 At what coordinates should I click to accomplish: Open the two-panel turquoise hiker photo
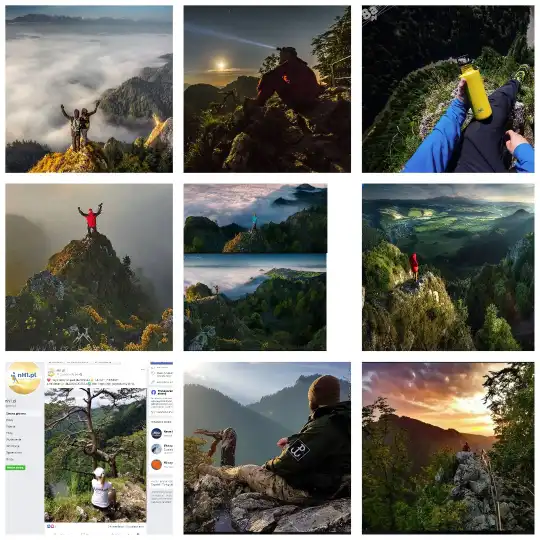(x=255, y=267)
